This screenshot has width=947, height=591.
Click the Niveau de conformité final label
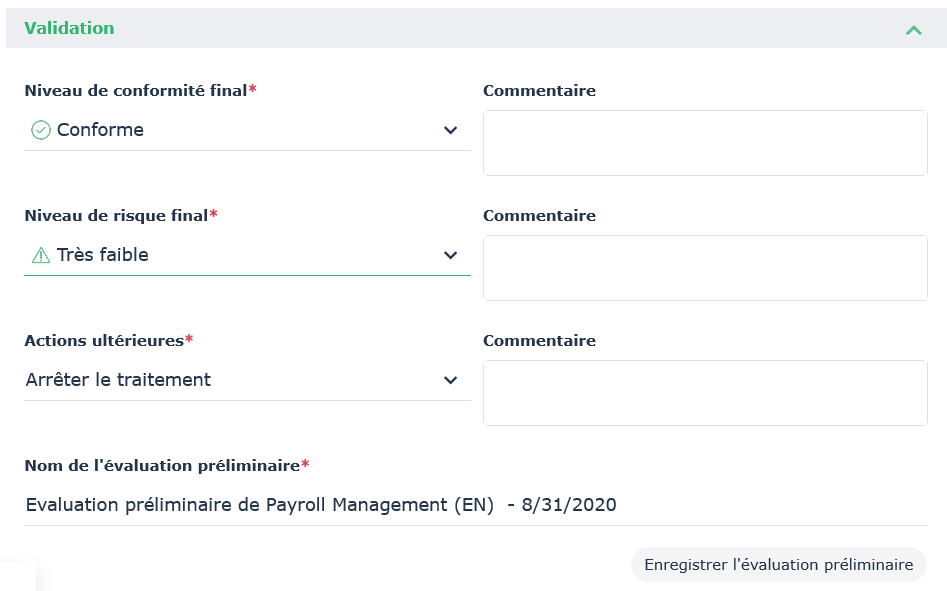click(135, 90)
